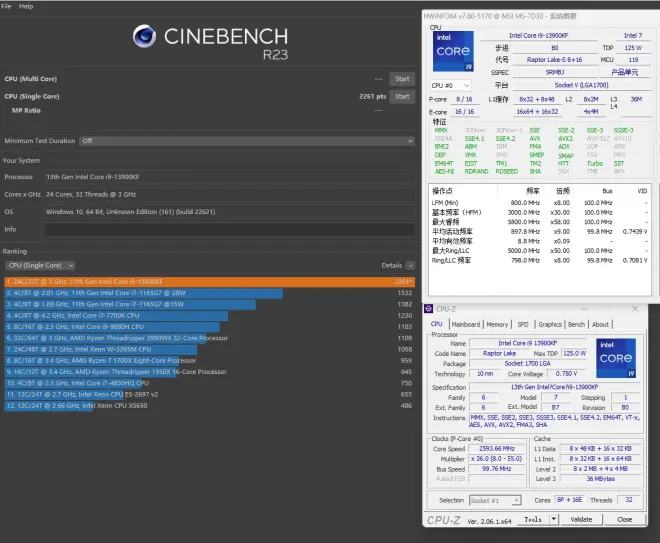The image size is (660, 543).
Task: Open the Help menu in Cinebench
Action: [26, 6]
